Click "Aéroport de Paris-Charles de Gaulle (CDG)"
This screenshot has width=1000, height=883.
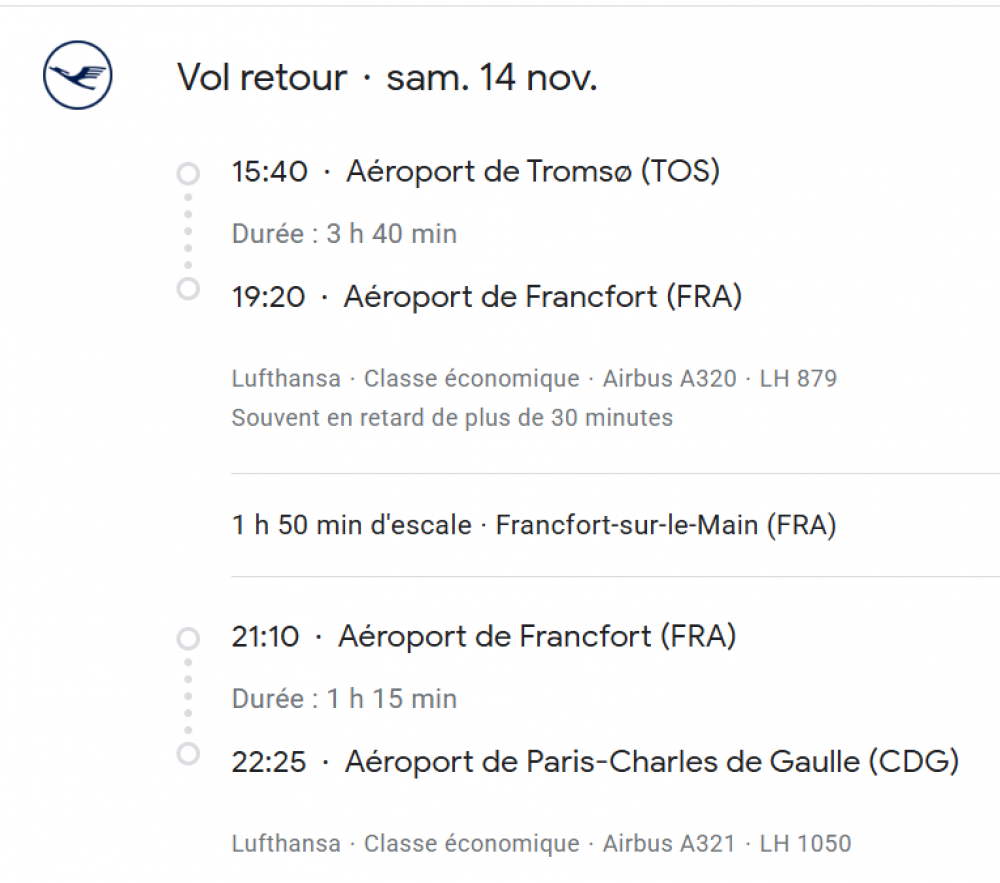tap(652, 762)
